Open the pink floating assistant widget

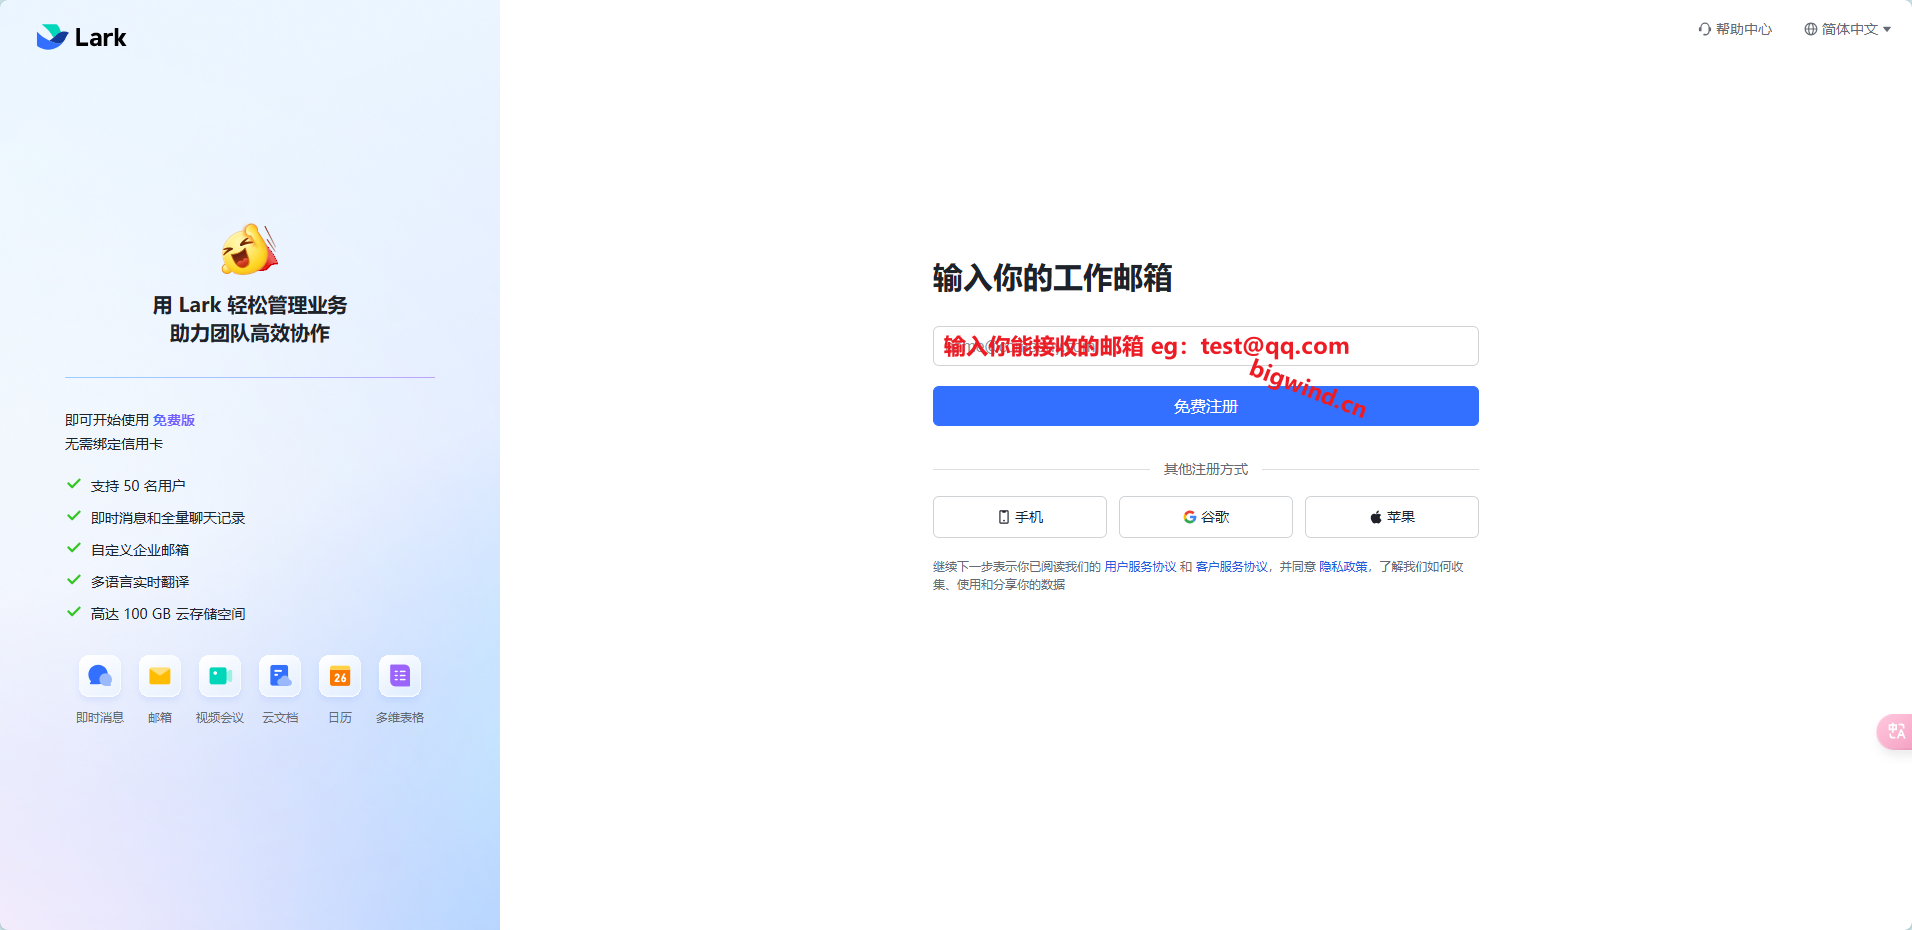(x=1895, y=732)
